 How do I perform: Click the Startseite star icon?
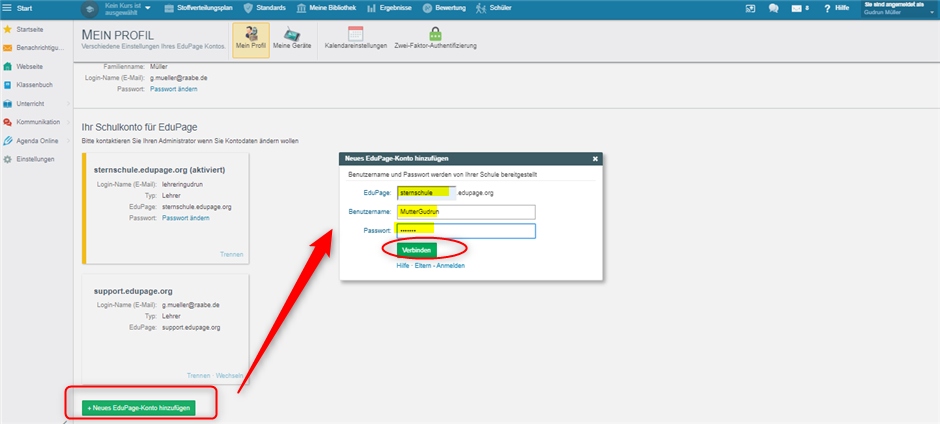click(7, 29)
